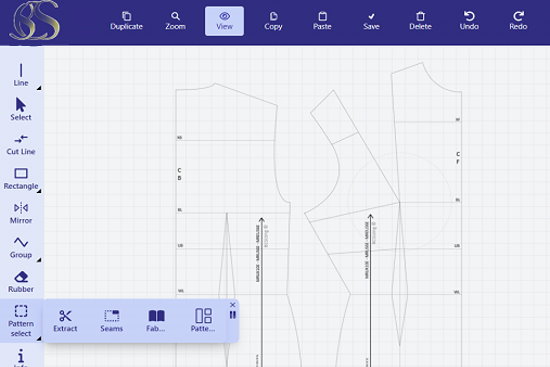Select the Line drawing tool
The height and width of the screenshot is (367, 550).
click(21, 75)
